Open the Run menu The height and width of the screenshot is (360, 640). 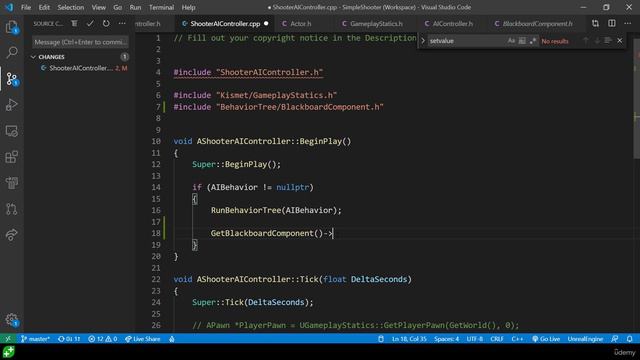(135, 7)
